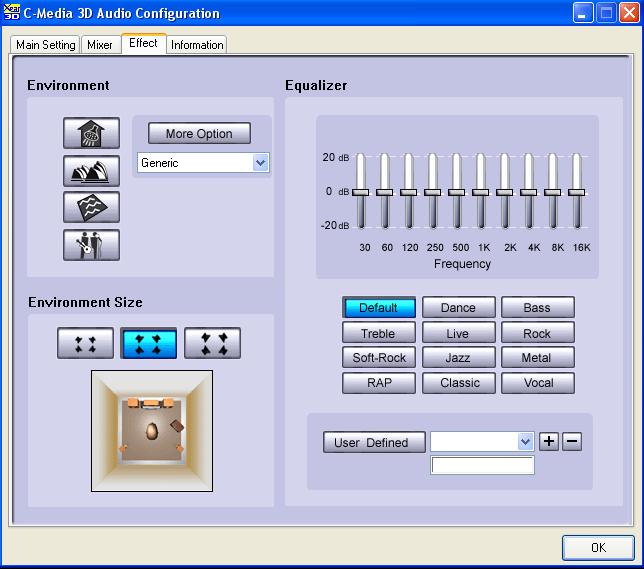Select the bathroom environment icon
This screenshot has height=569, width=644.
point(92,133)
